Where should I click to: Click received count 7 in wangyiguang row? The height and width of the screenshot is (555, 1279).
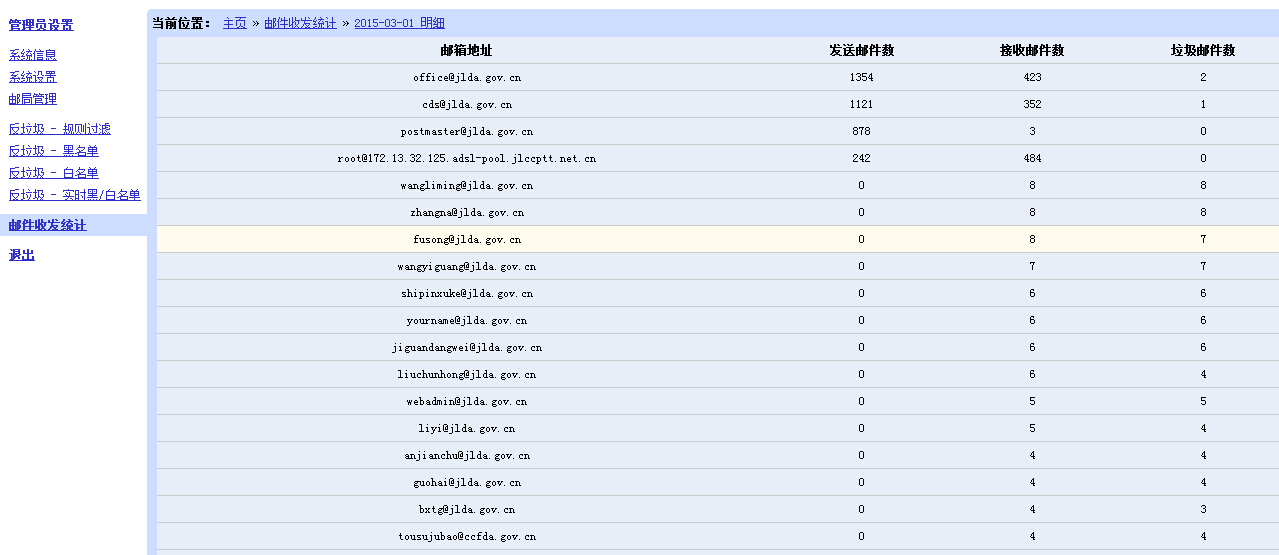click(1032, 267)
